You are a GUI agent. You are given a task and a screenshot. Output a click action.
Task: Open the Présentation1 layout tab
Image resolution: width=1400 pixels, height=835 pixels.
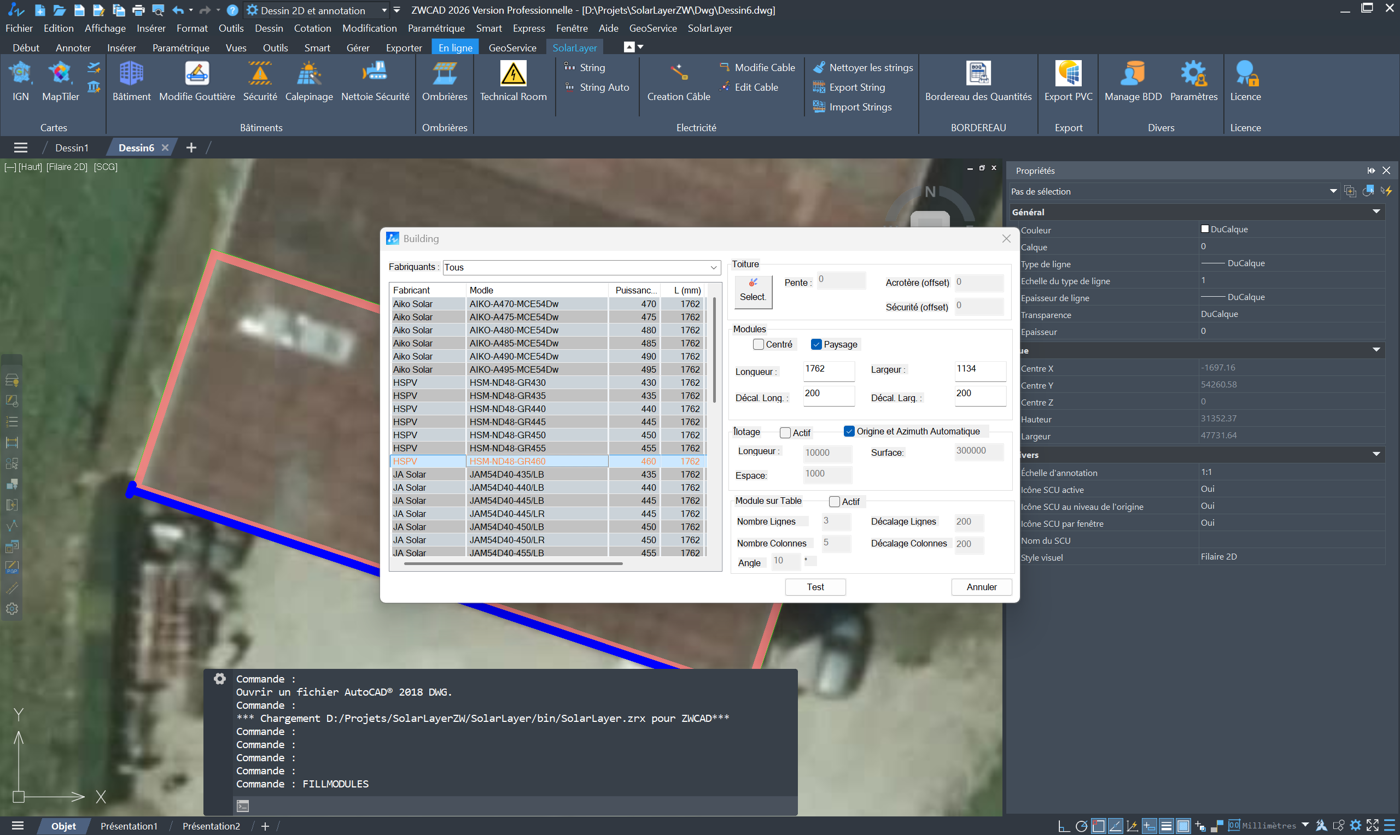click(129, 827)
